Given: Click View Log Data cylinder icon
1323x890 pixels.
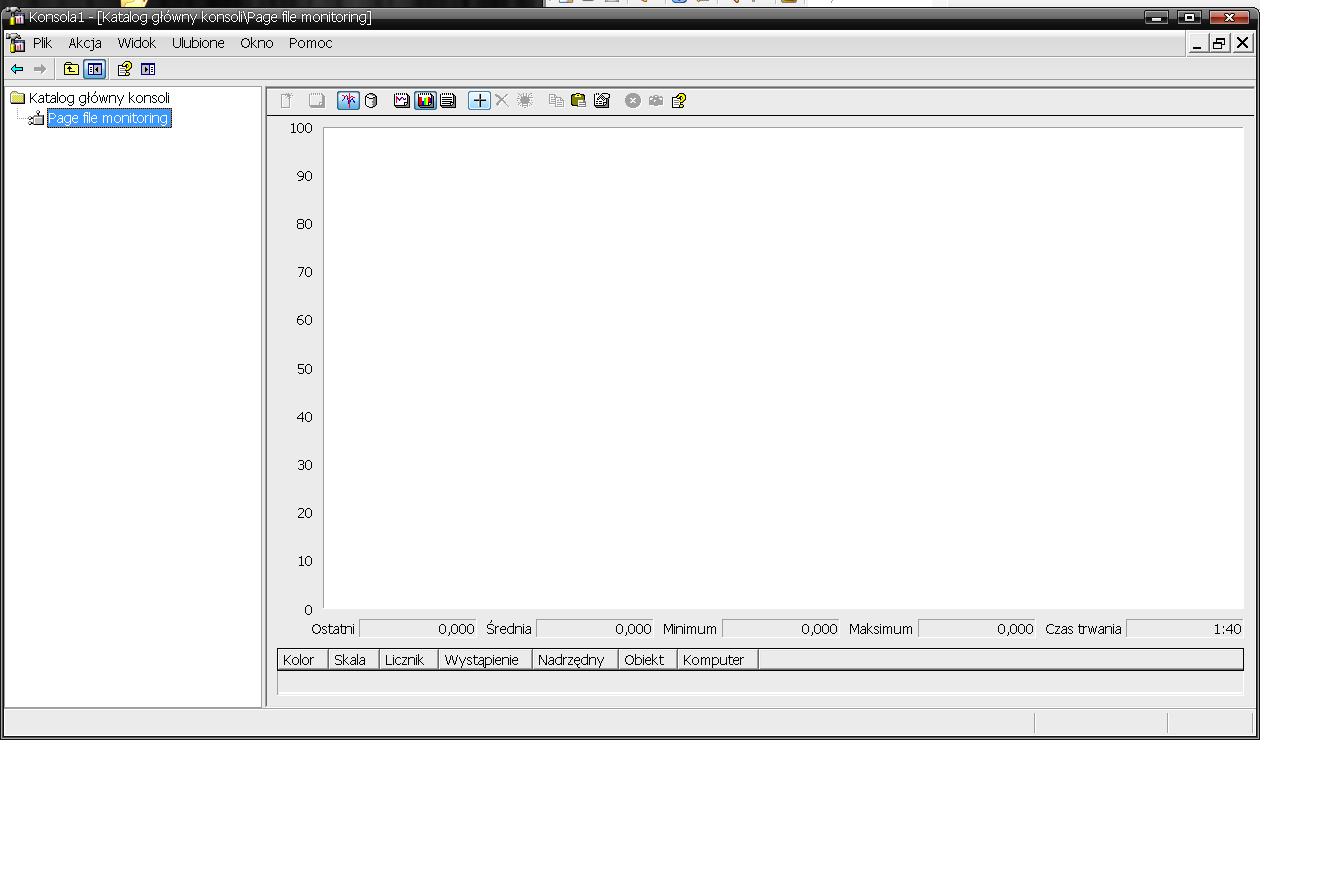Looking at the screenshot, I should click(x=371, y=100).
